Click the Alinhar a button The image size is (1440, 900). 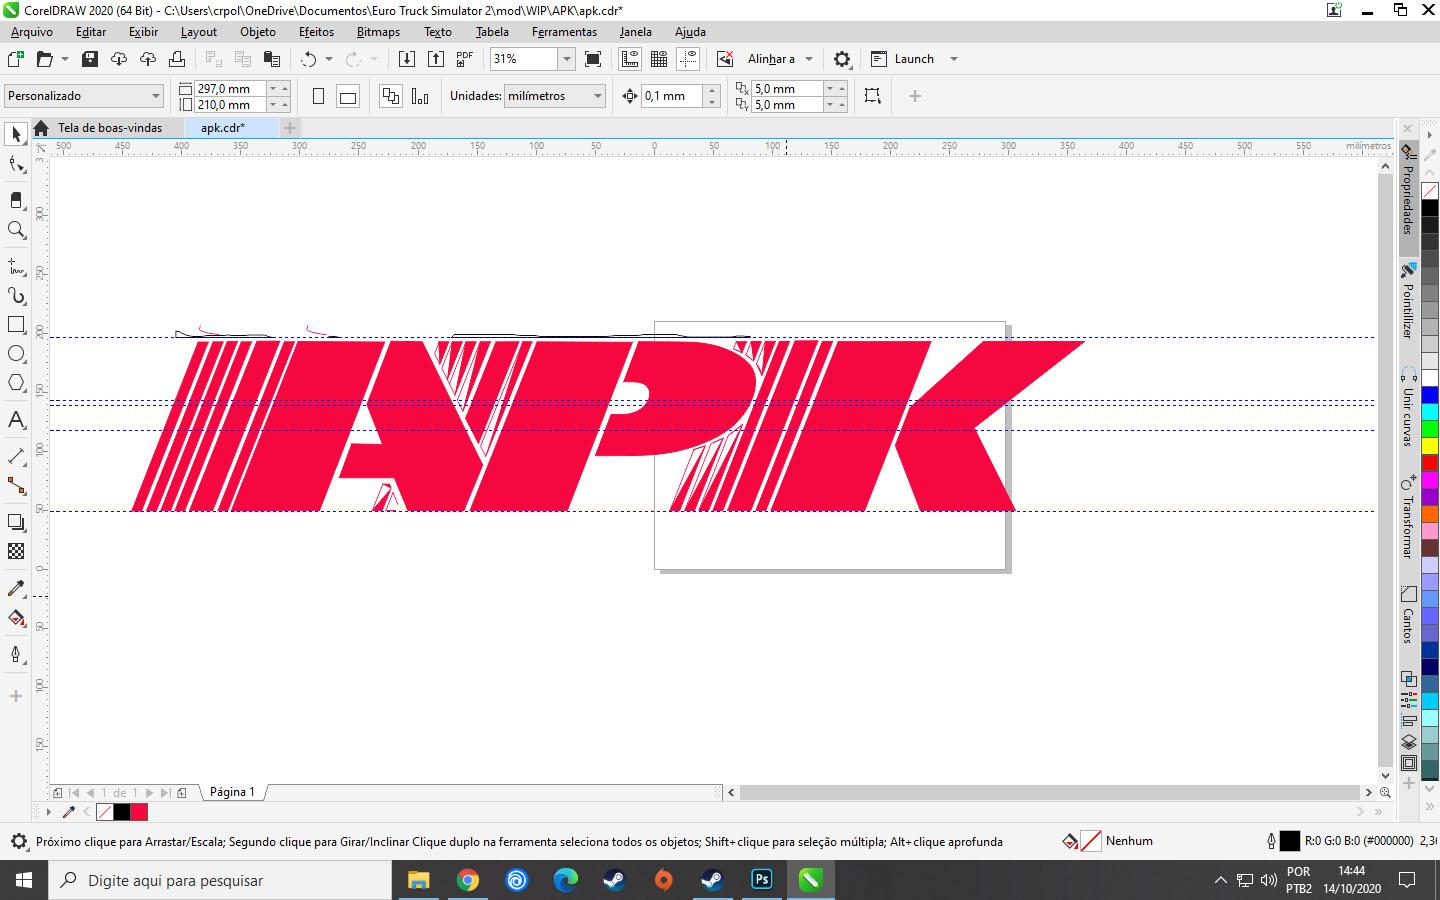[771, 59]
